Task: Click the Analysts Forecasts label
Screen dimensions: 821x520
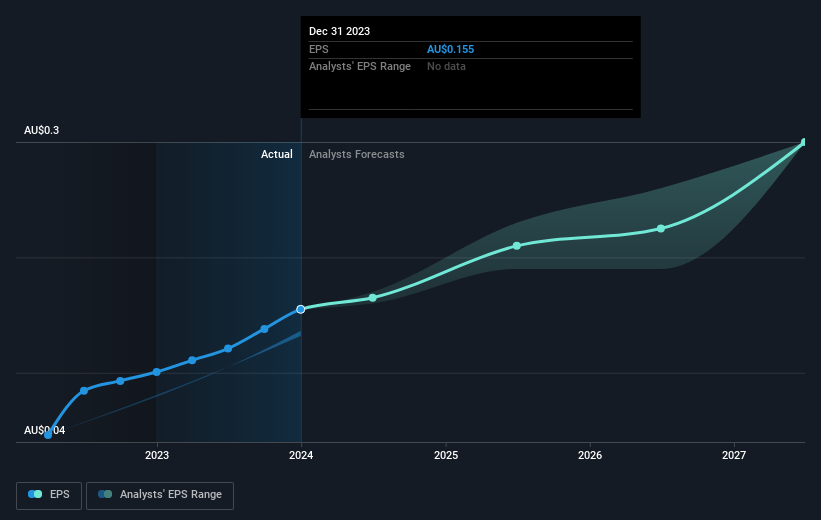Action: pos(357,154)
